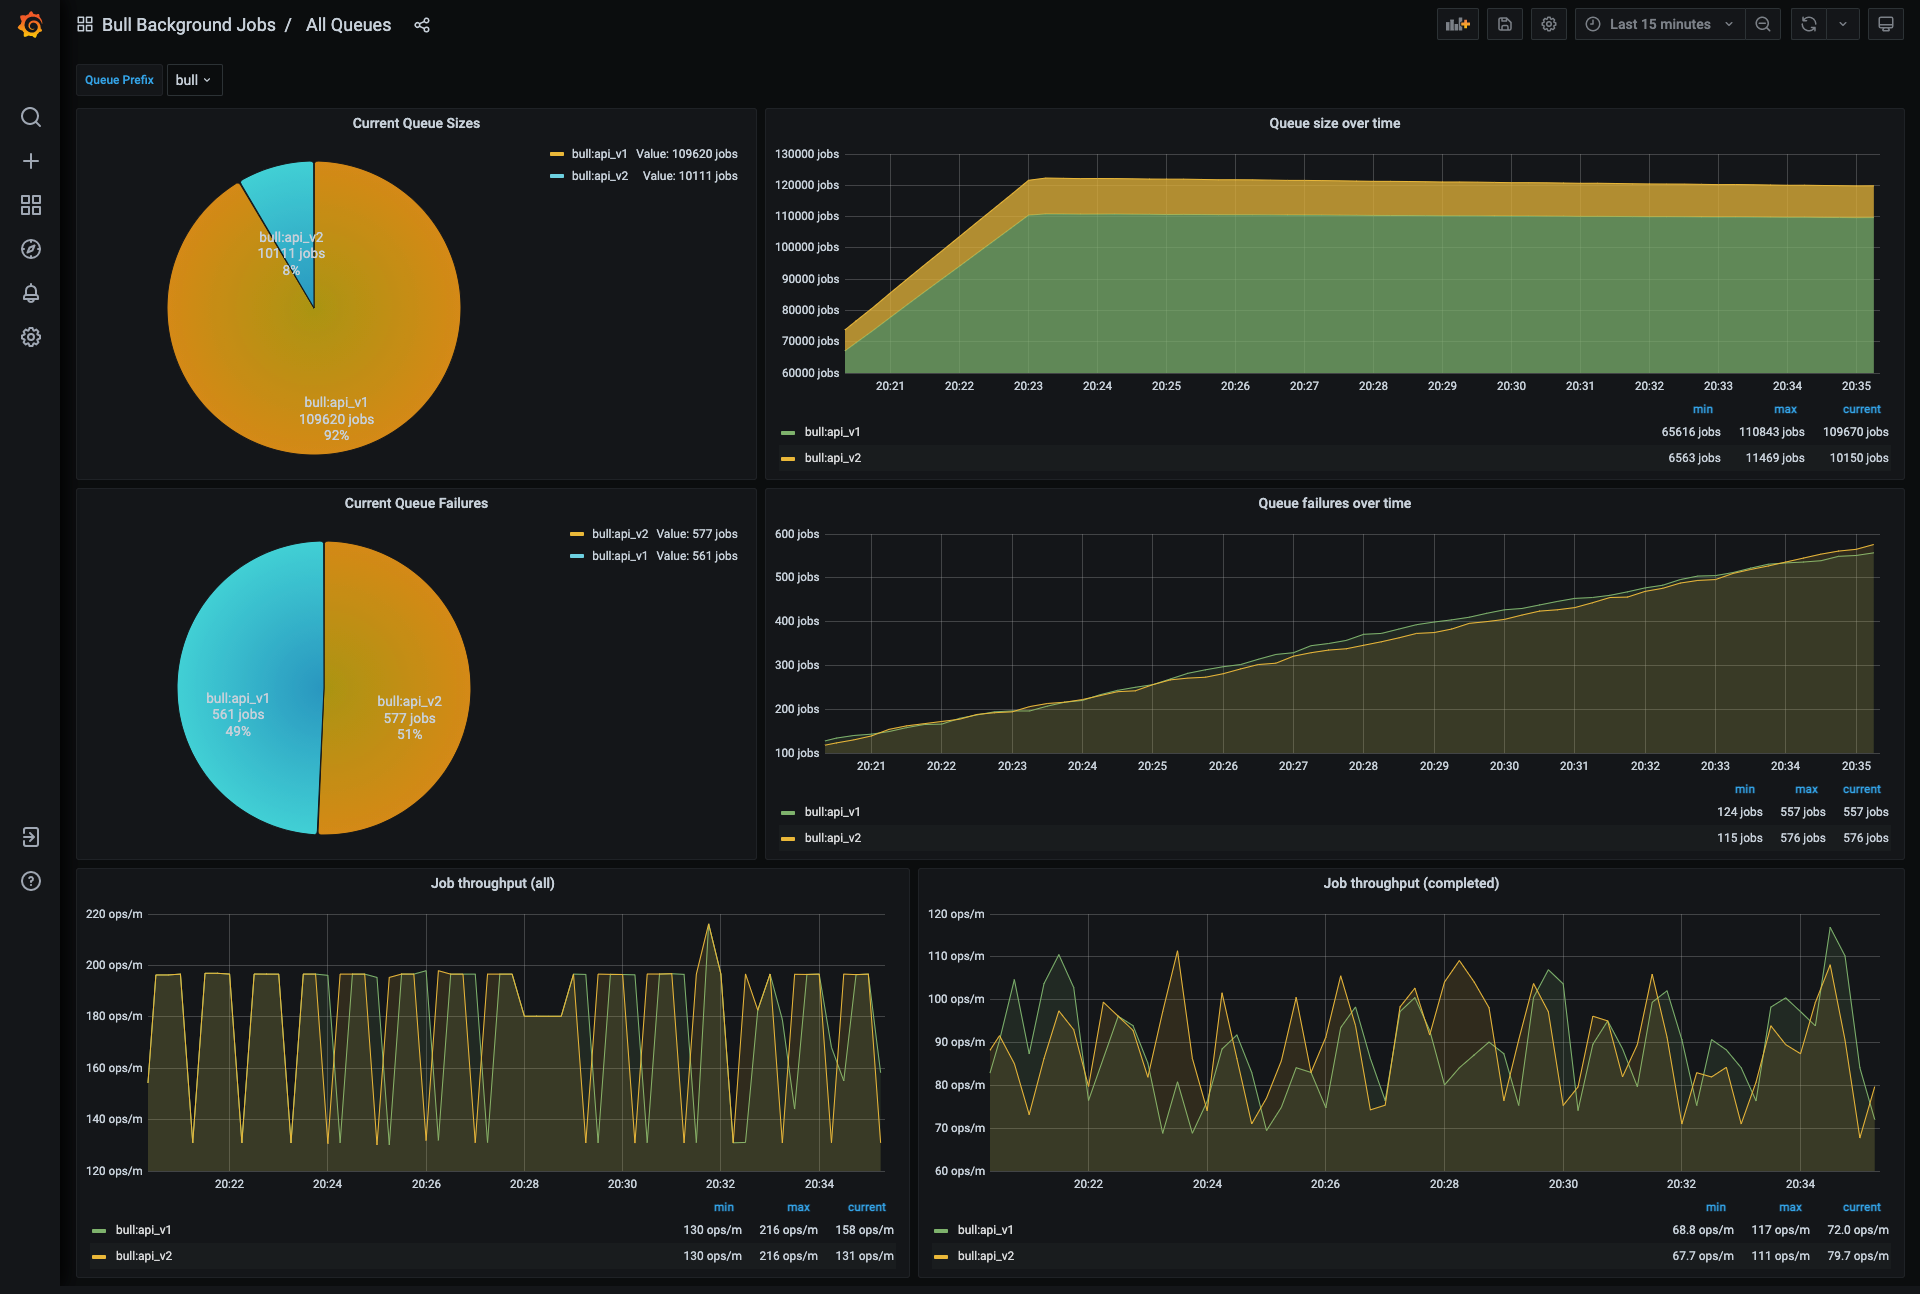
Task: Cycle view mode with the monitor icon
Action: [x=1885, y=24]
